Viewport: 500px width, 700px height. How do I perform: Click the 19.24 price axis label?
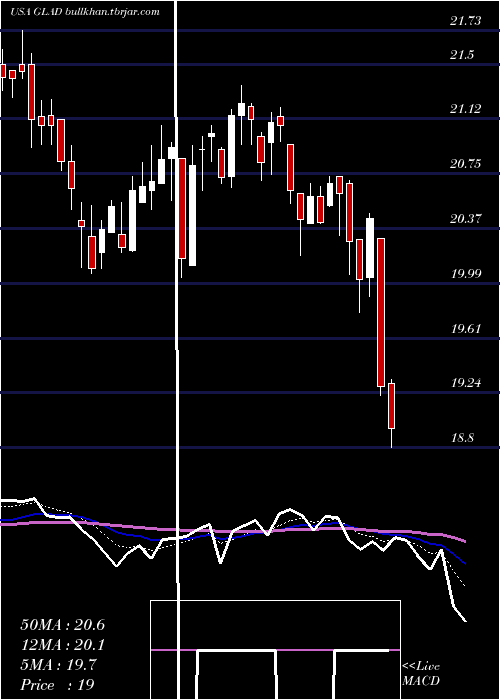pyautogui.click(x=466, y=383)
